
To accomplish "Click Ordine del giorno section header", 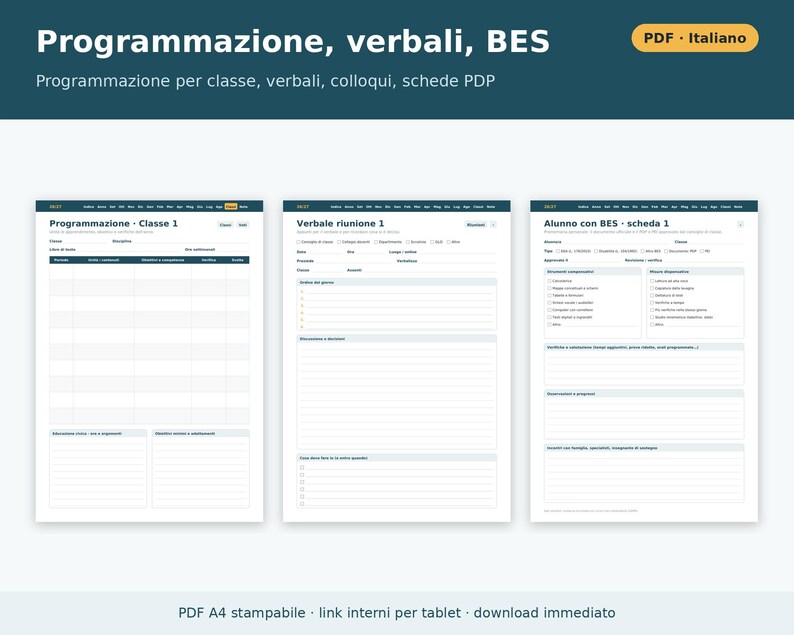I will pos(396,283).
